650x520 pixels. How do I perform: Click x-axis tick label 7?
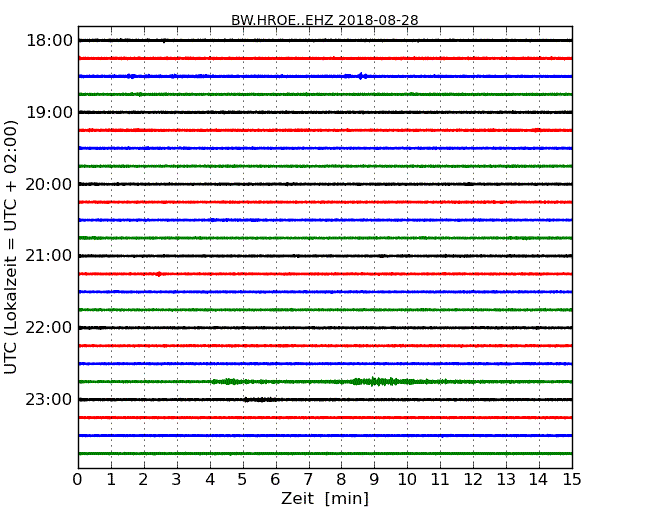(308, 480)
